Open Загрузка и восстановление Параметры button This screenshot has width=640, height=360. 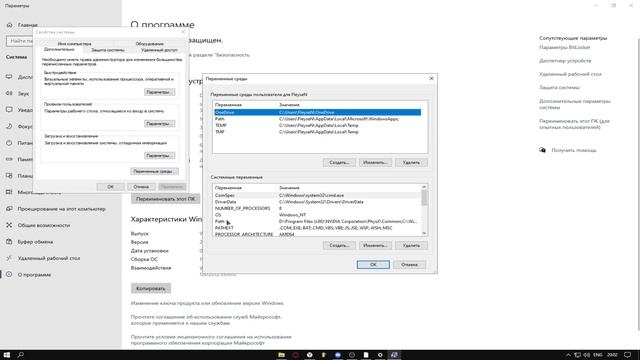[x=160, y=156]
